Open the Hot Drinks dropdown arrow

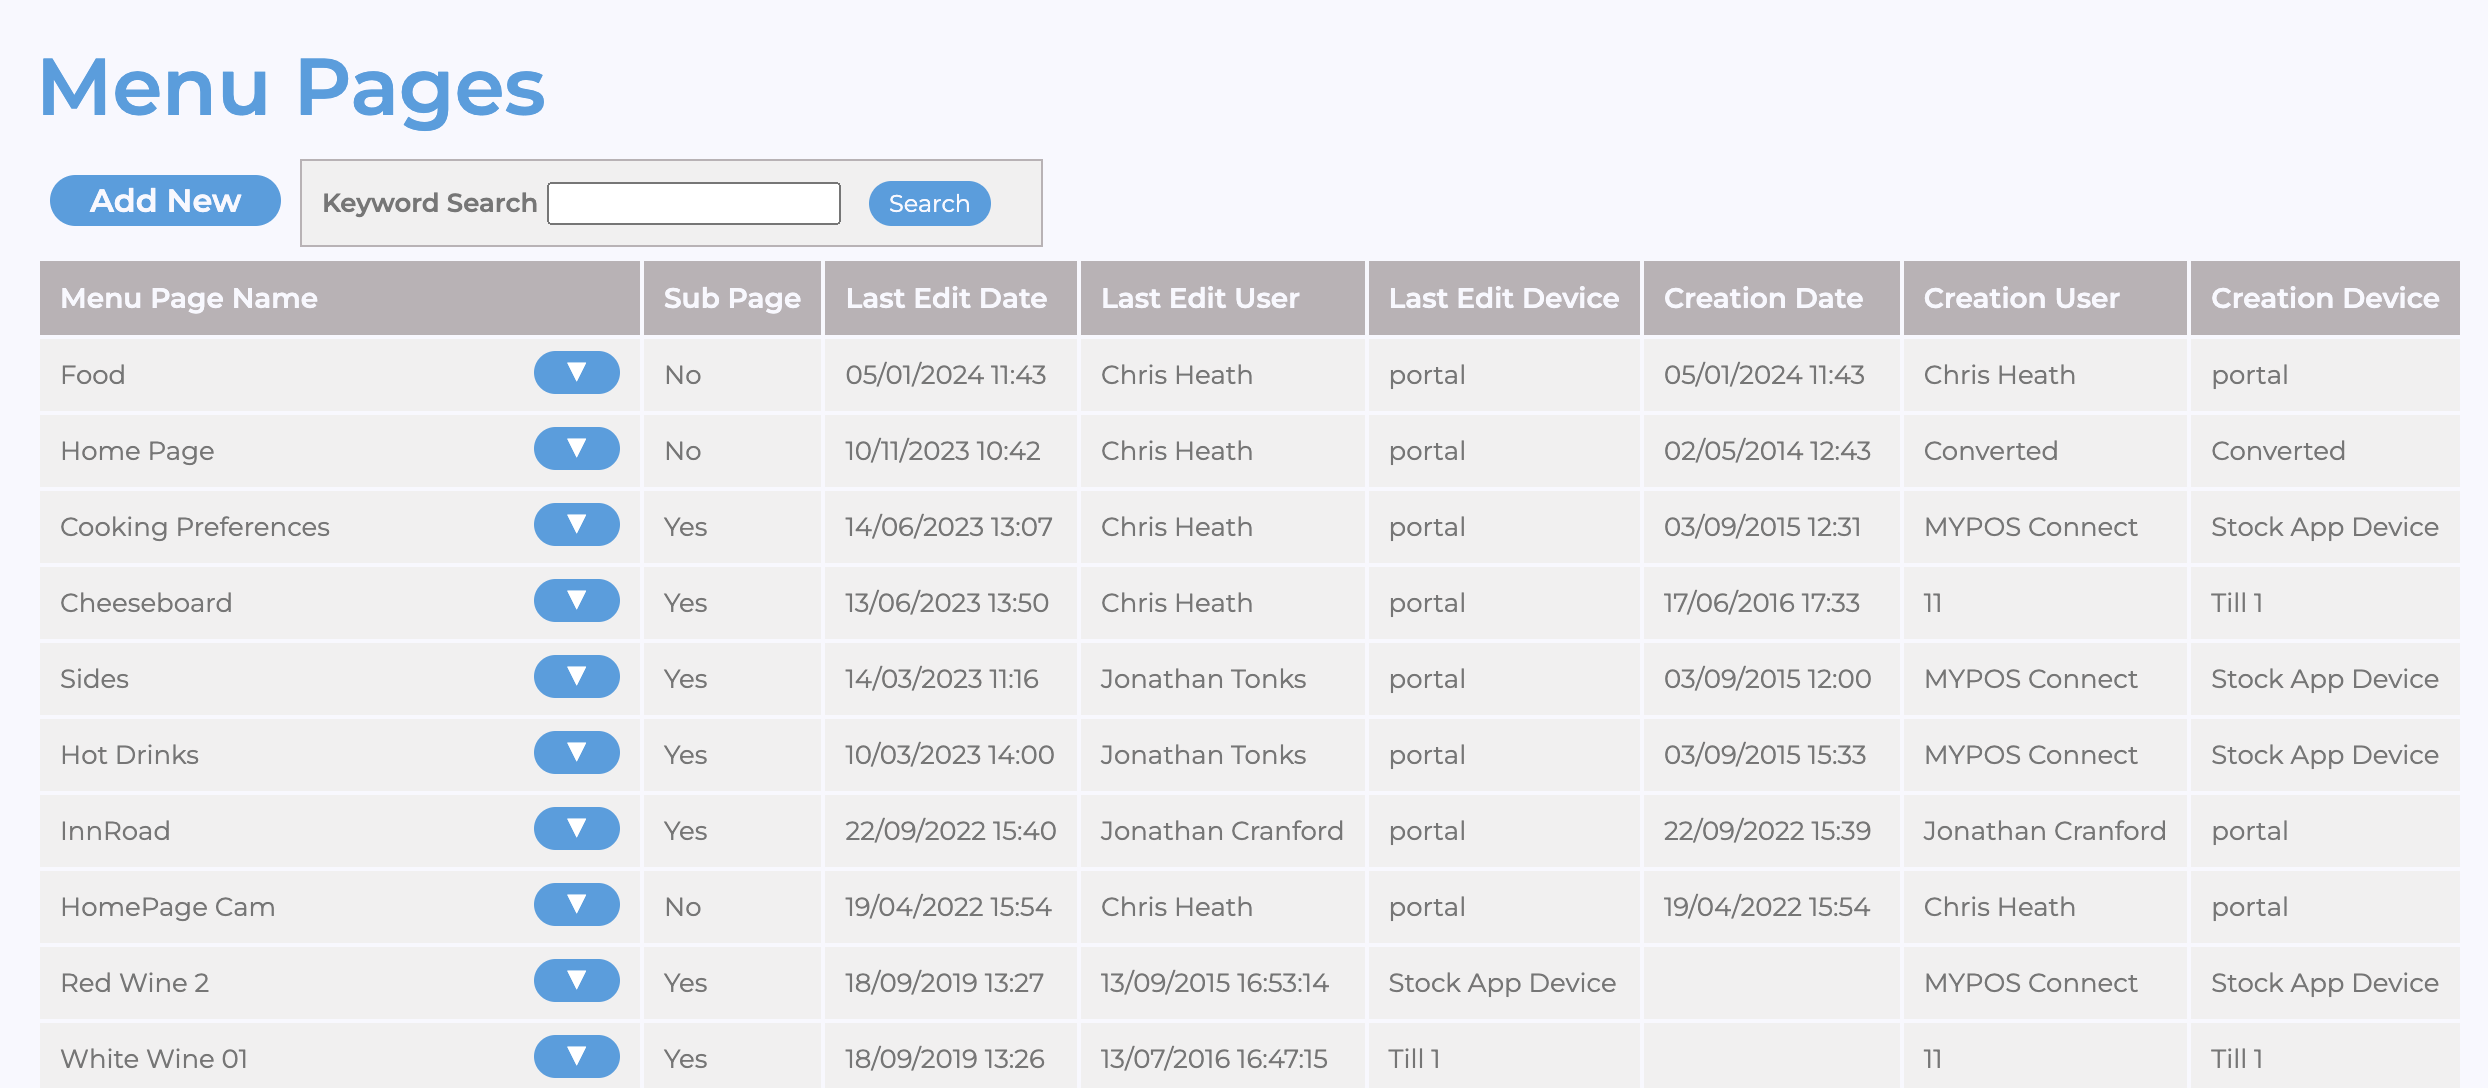pos(577,753)
